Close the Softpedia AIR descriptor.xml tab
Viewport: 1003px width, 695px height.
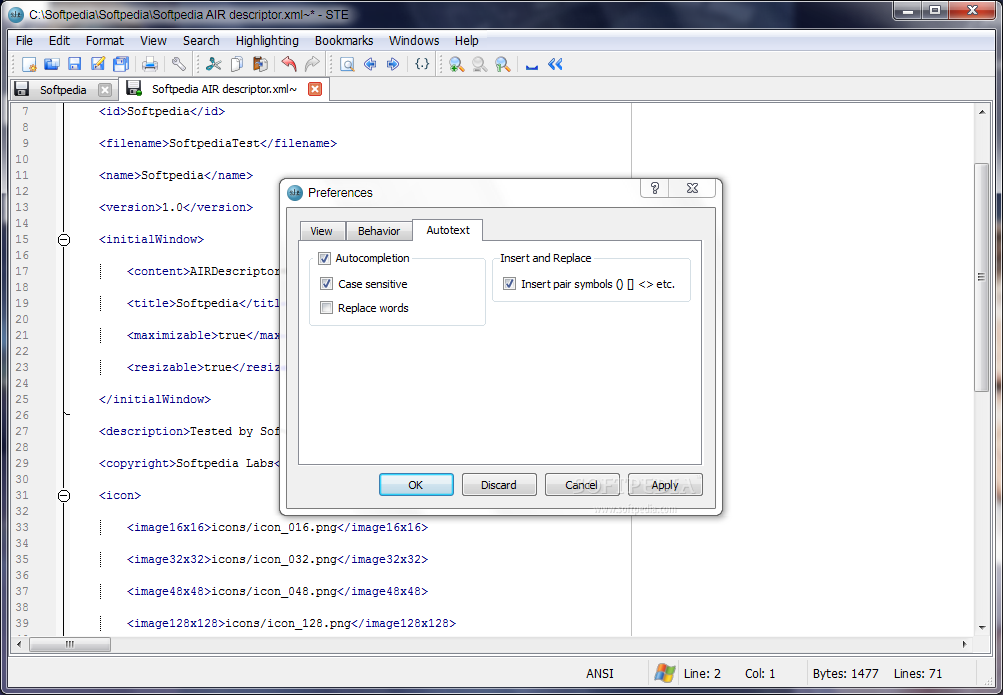(315, 89)
